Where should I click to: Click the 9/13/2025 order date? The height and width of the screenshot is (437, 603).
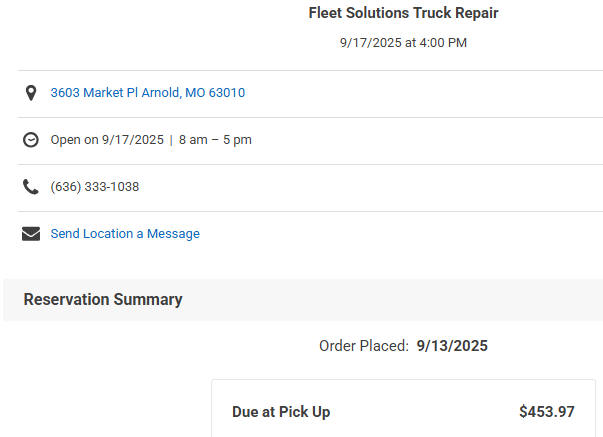tap(452, 346)
